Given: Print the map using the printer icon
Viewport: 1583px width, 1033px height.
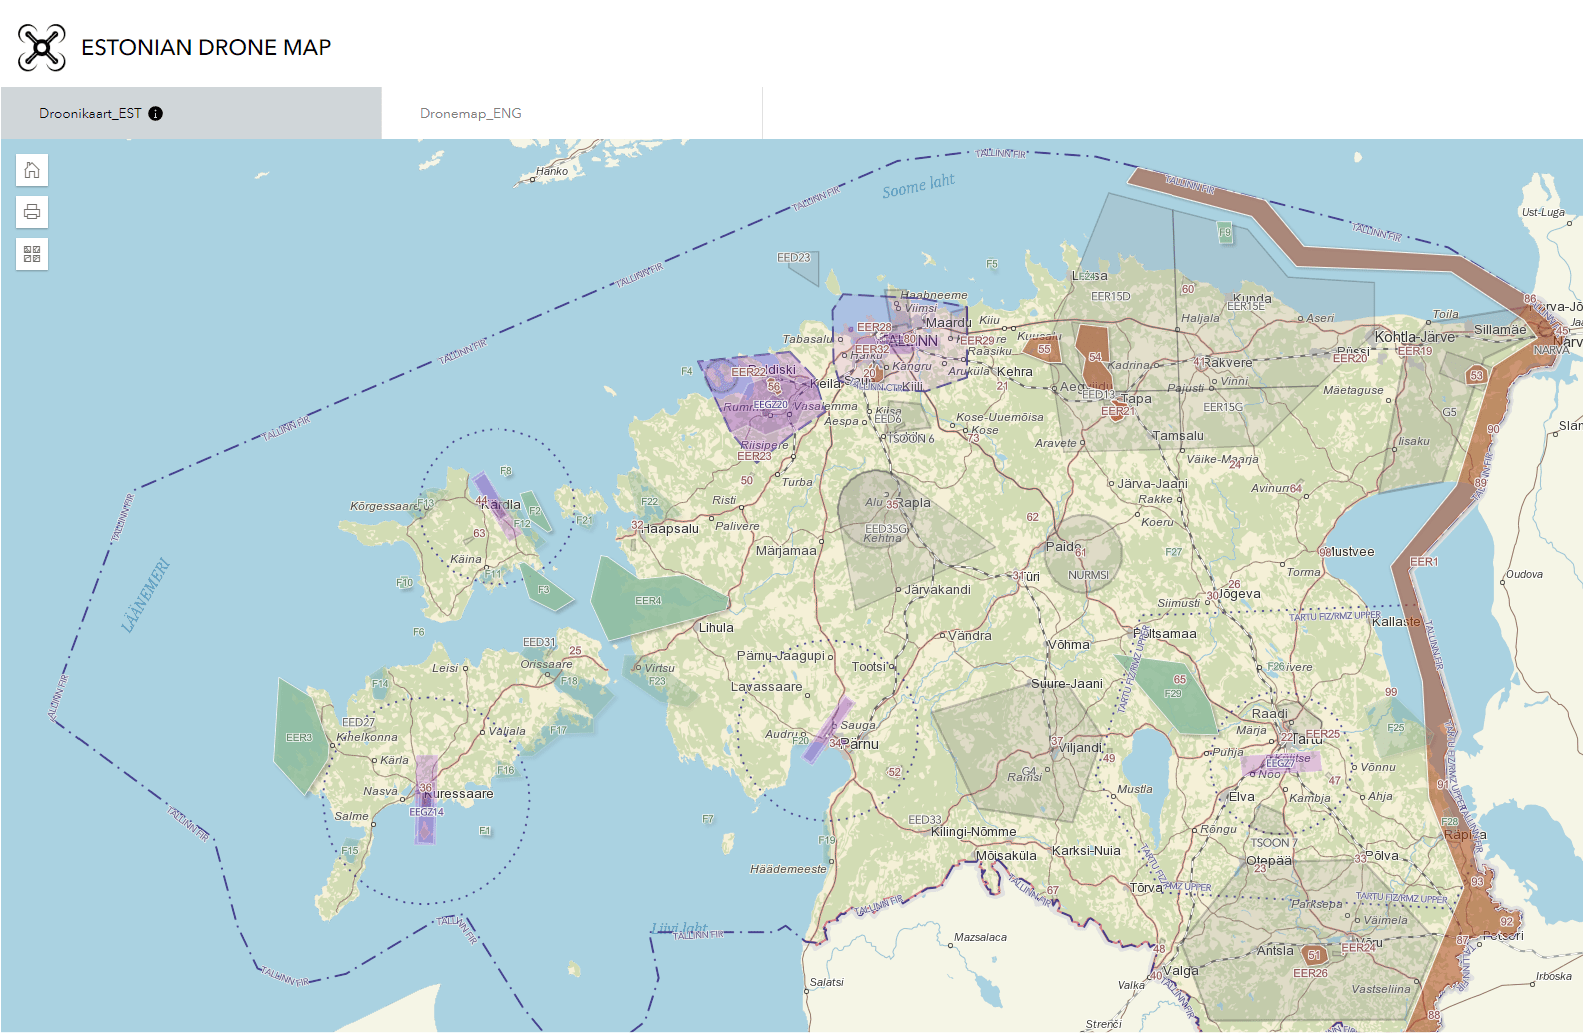Looking at the screenshot, I should [x=32, y=212].
